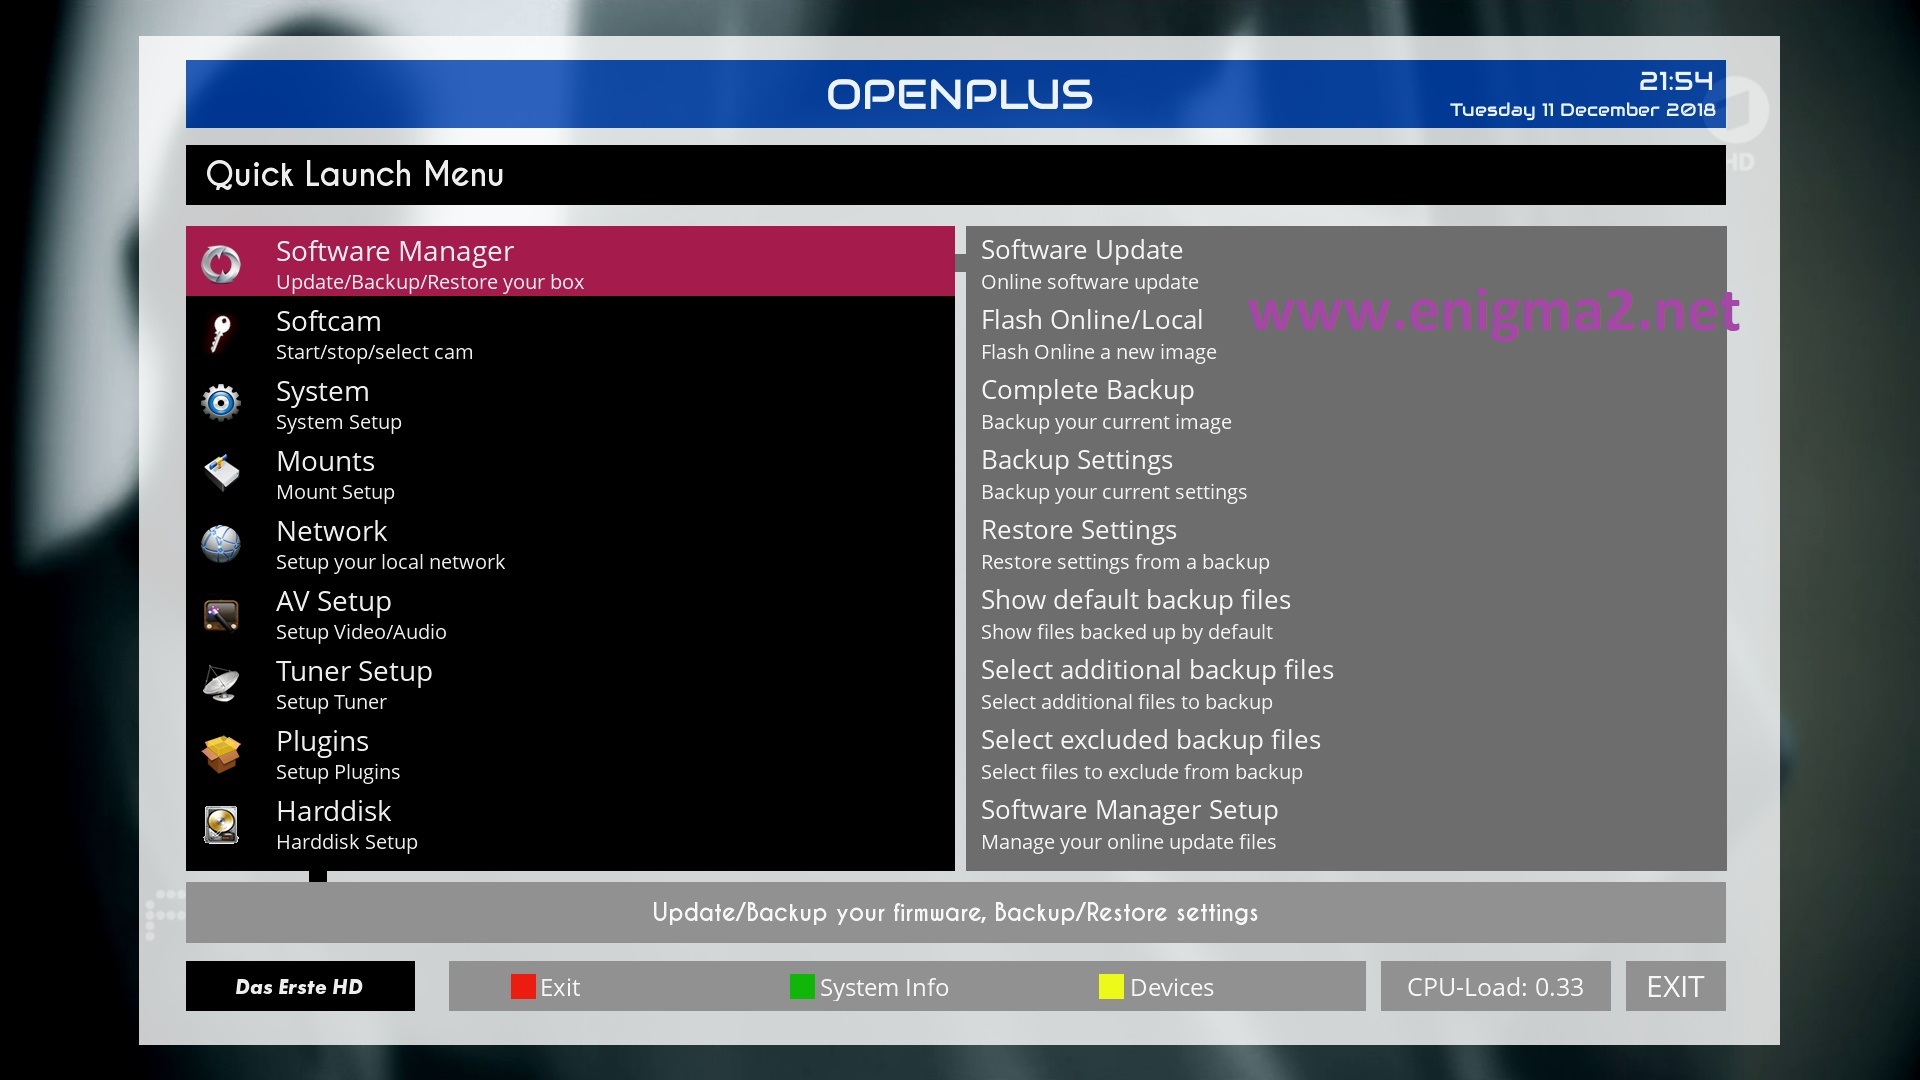Click the Exit label in button bar
The height and width of the screenshot is (1080, 1920).
tap(560, 987)
